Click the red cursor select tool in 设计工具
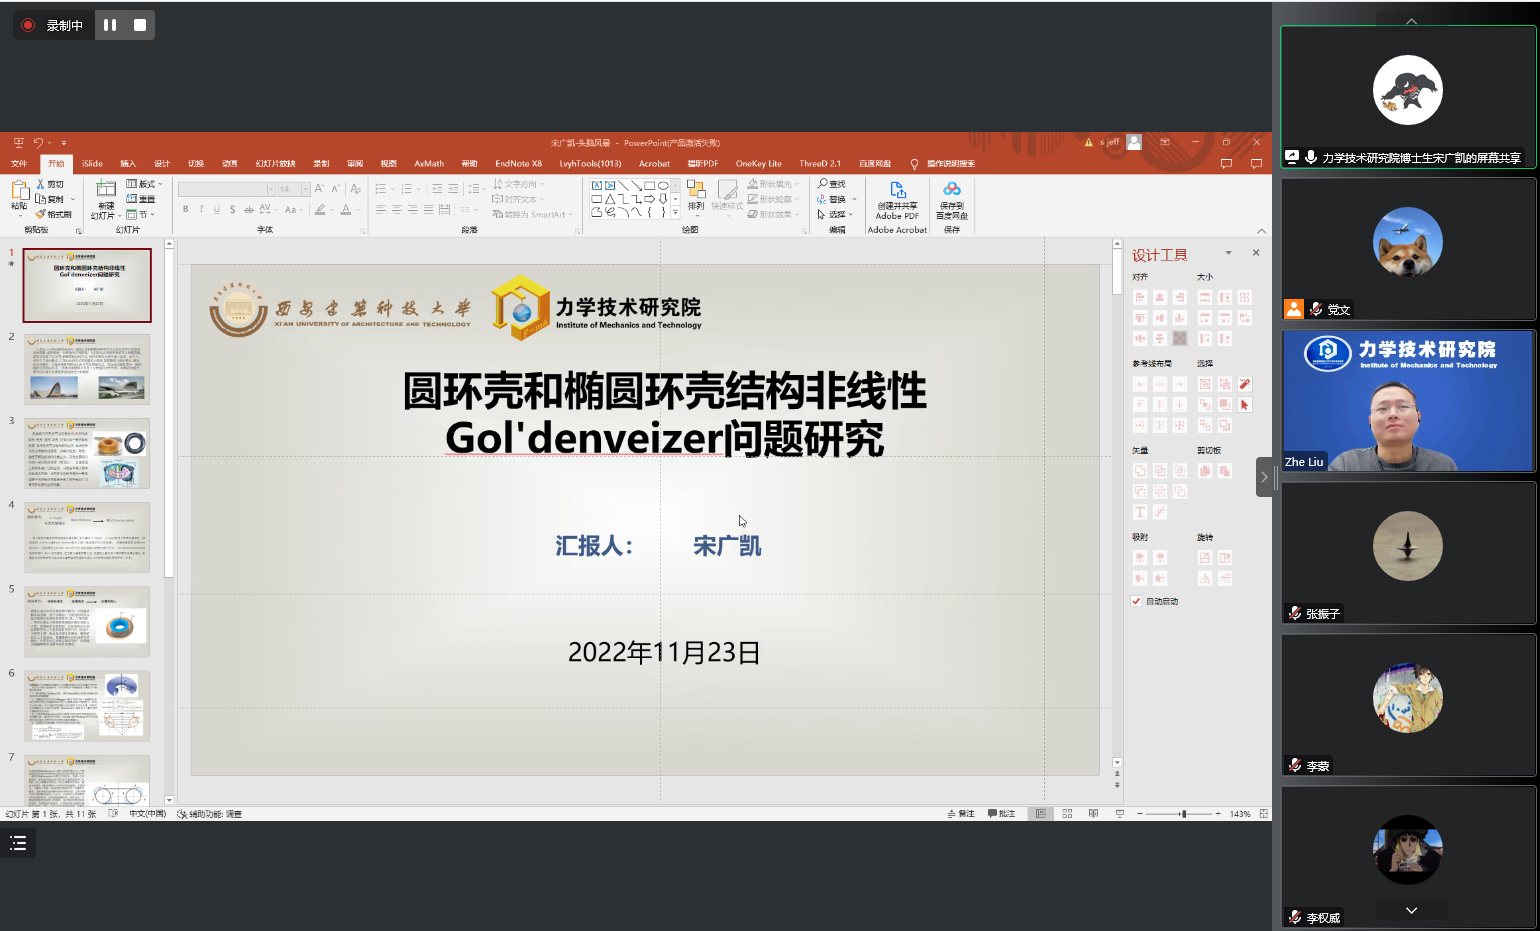The height and width of the screenshot is (931, 1540). point(1245,405)
